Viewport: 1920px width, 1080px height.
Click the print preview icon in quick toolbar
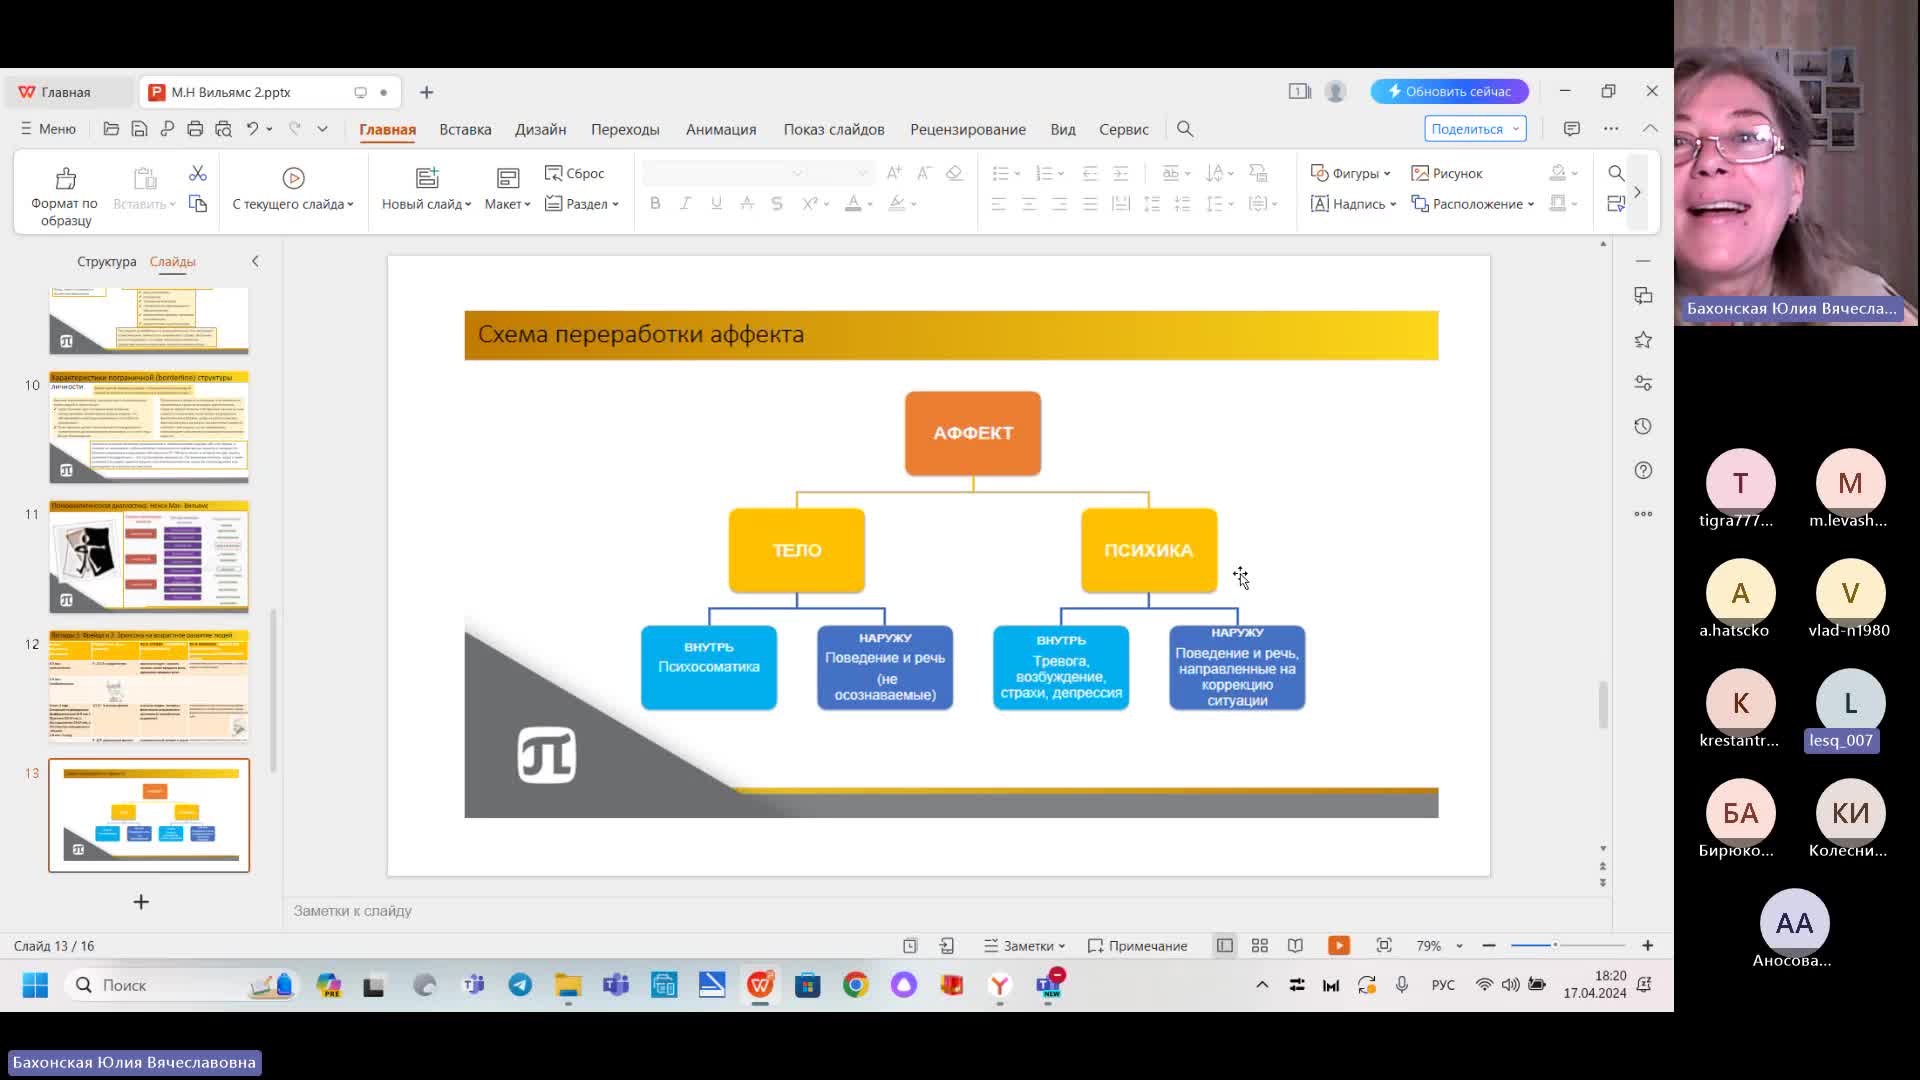tap(223, 129)
